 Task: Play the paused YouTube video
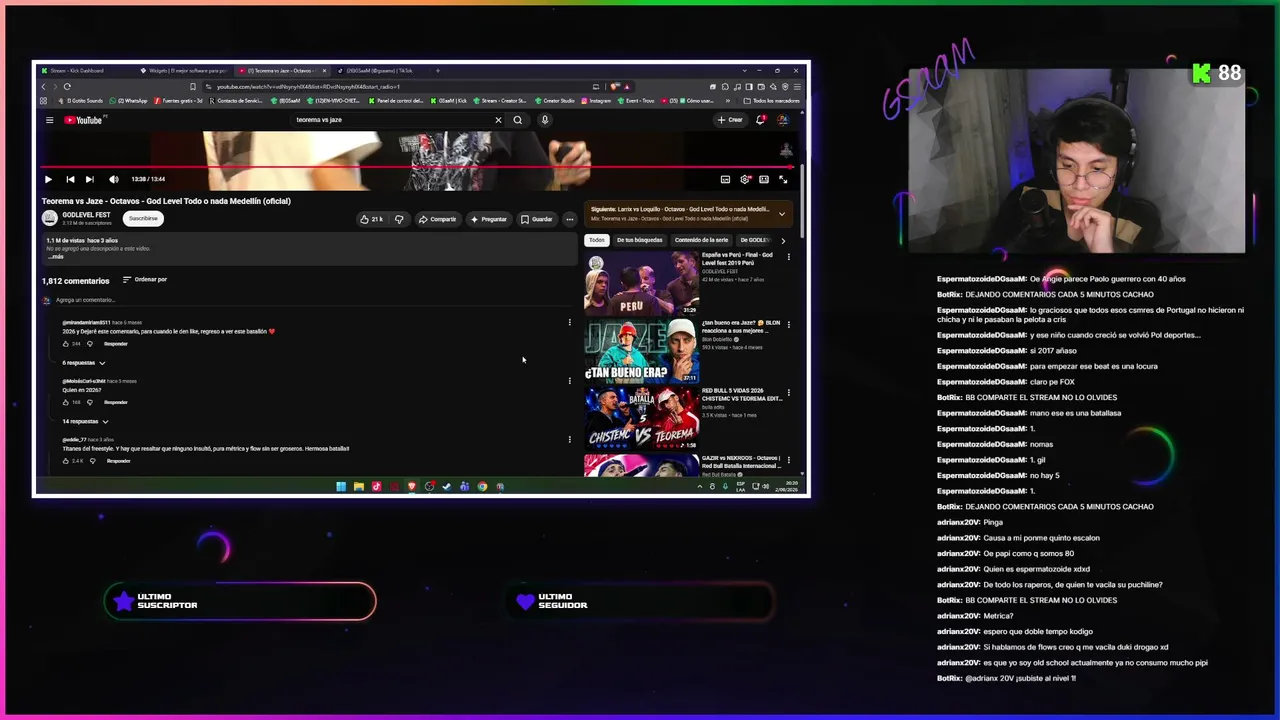tap(48, 179)
